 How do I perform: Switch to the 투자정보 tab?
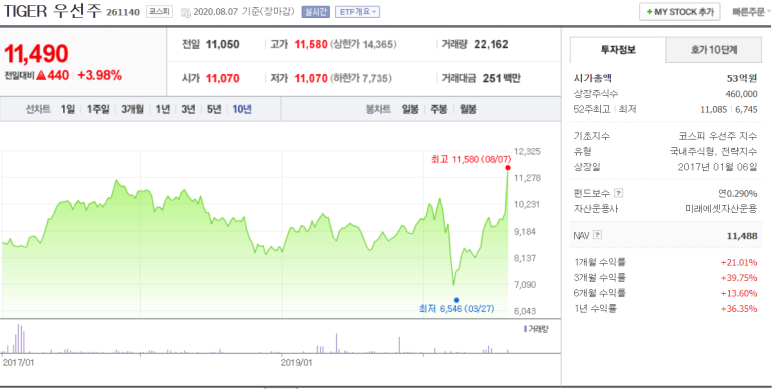point(618,50)
